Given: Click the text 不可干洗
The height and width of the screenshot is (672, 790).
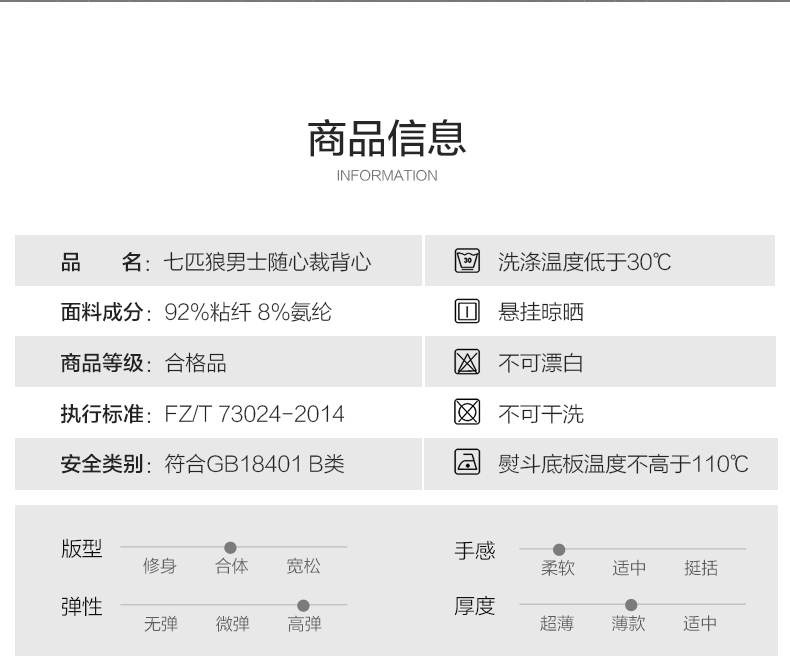Looking at the screenshot, I should point(541,414).
